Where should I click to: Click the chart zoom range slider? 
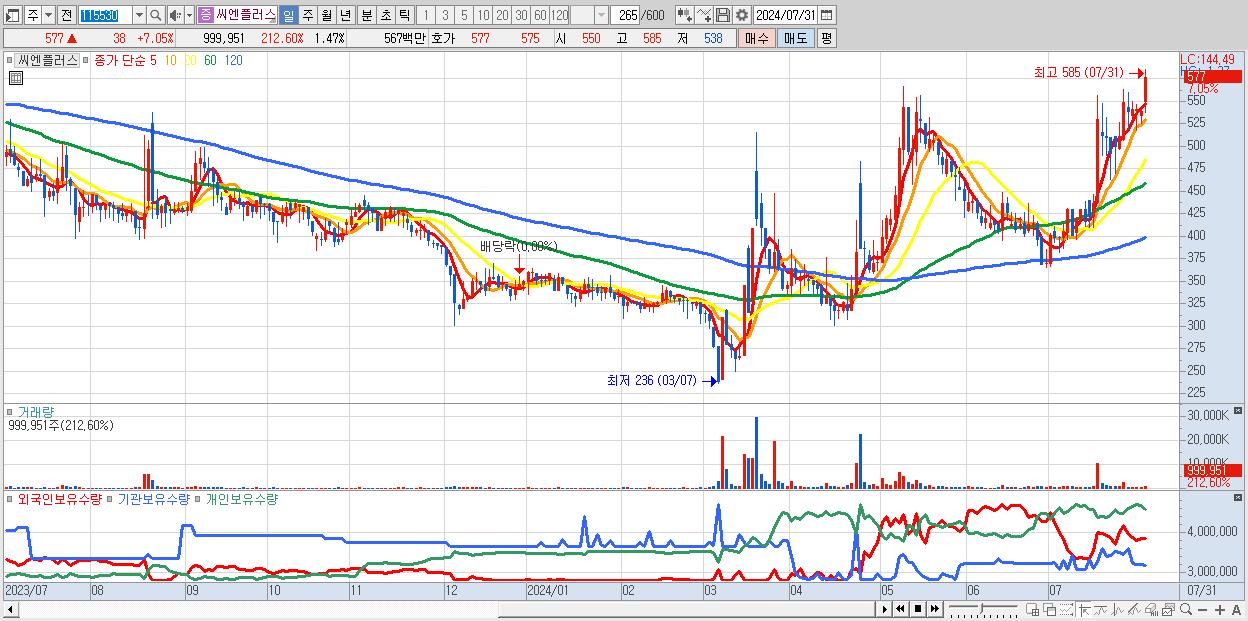[982, 609]
